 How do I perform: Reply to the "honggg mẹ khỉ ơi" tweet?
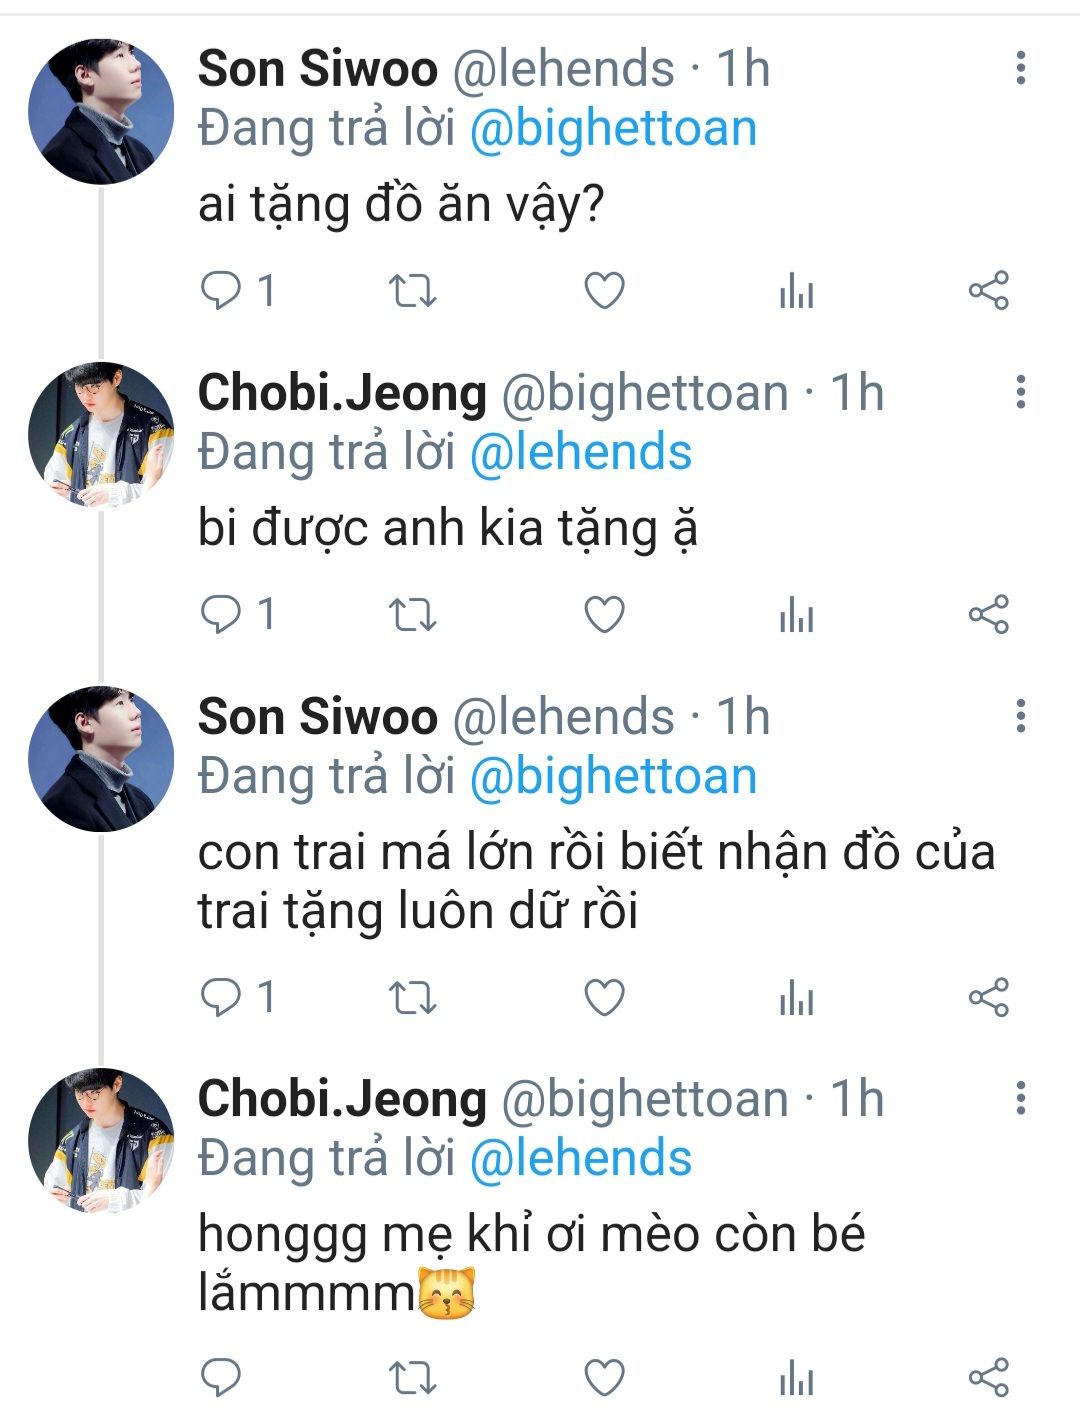pyautogui.click(x=221, y=1378)
